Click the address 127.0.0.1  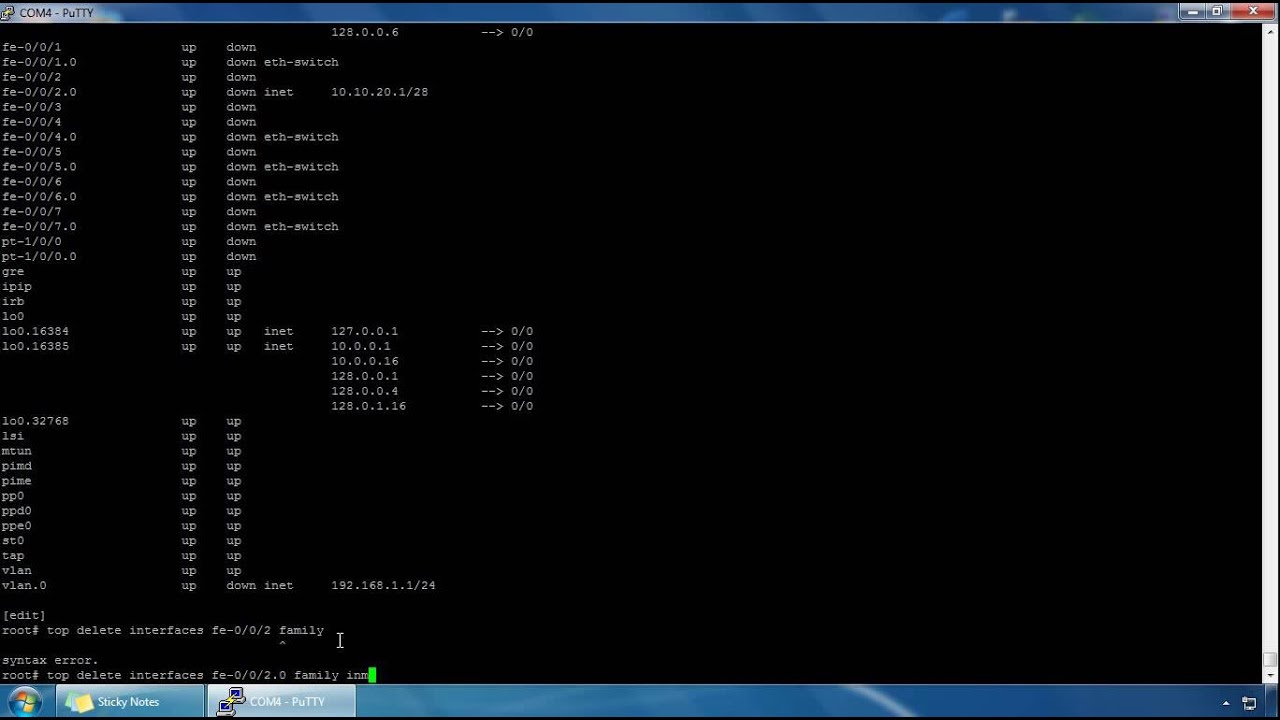coord(364,331)
